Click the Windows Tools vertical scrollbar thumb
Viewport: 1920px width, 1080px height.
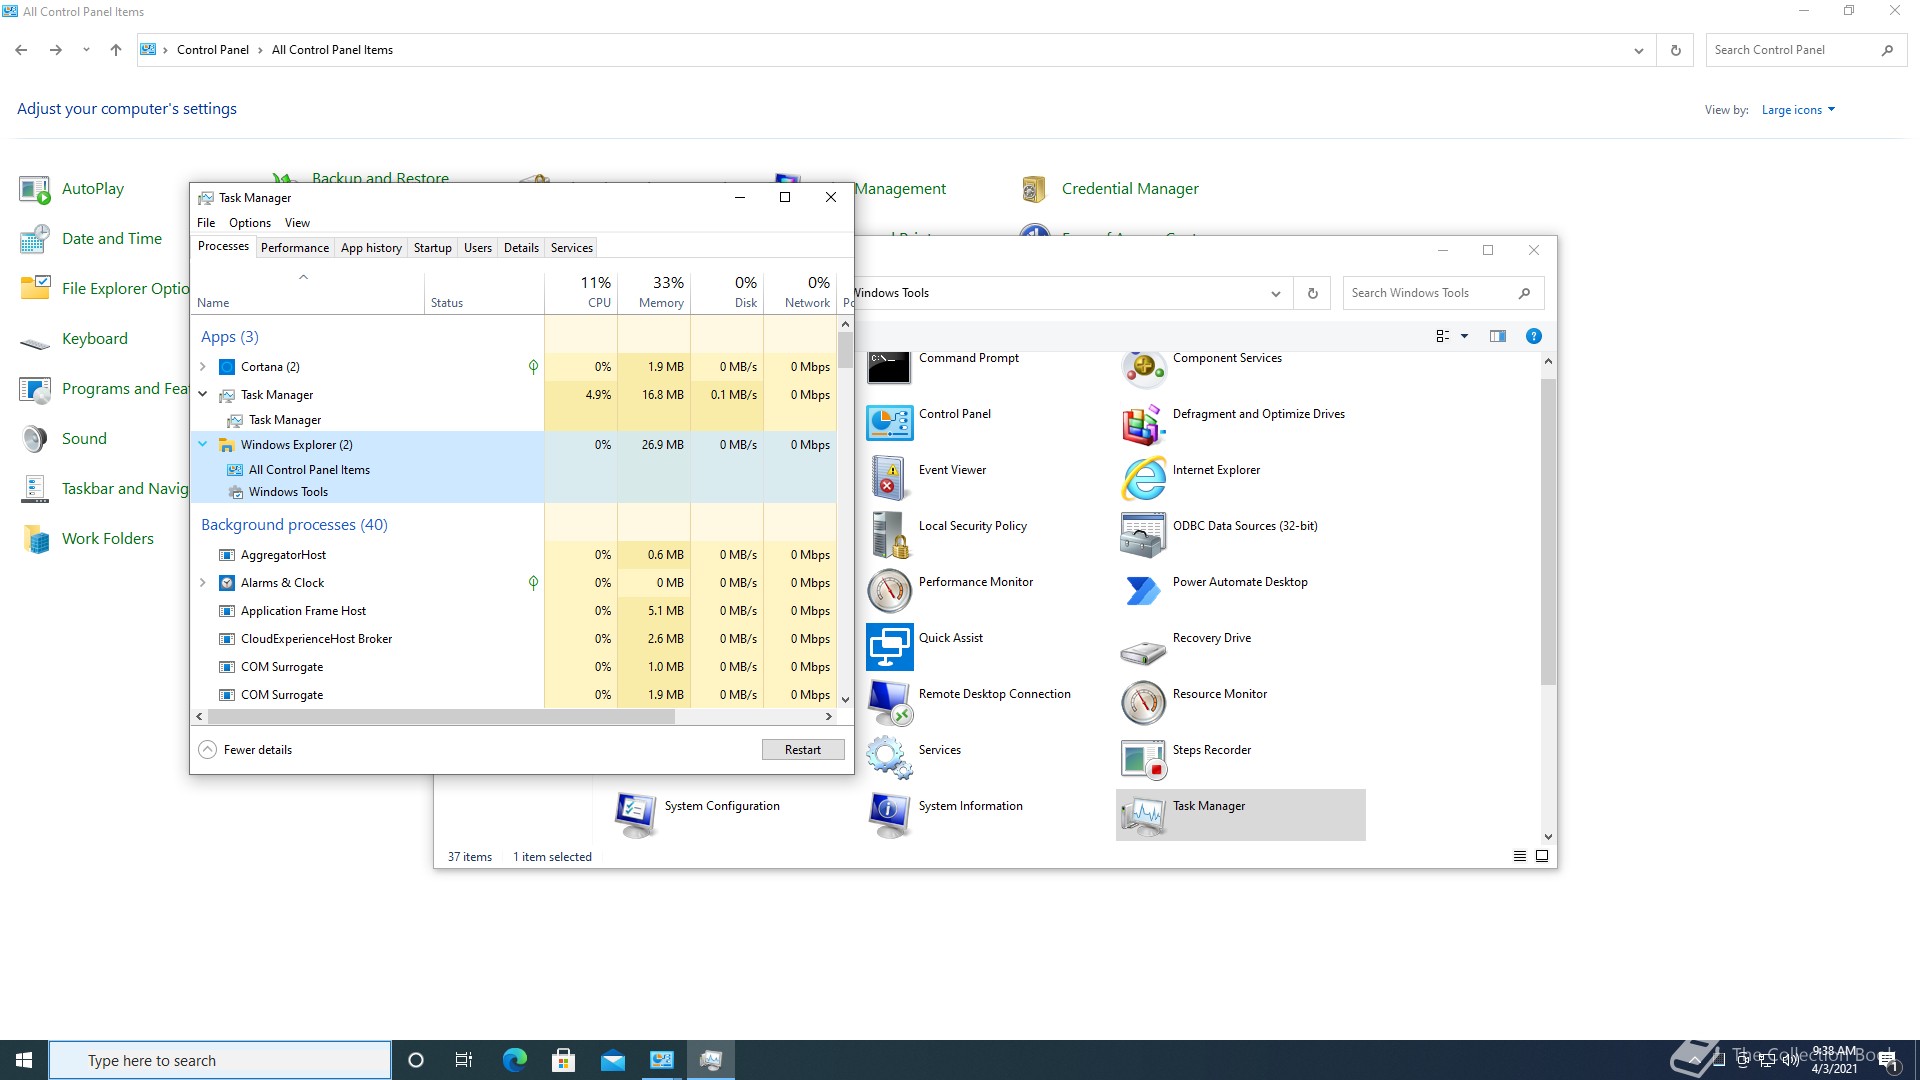(1548, 531)
